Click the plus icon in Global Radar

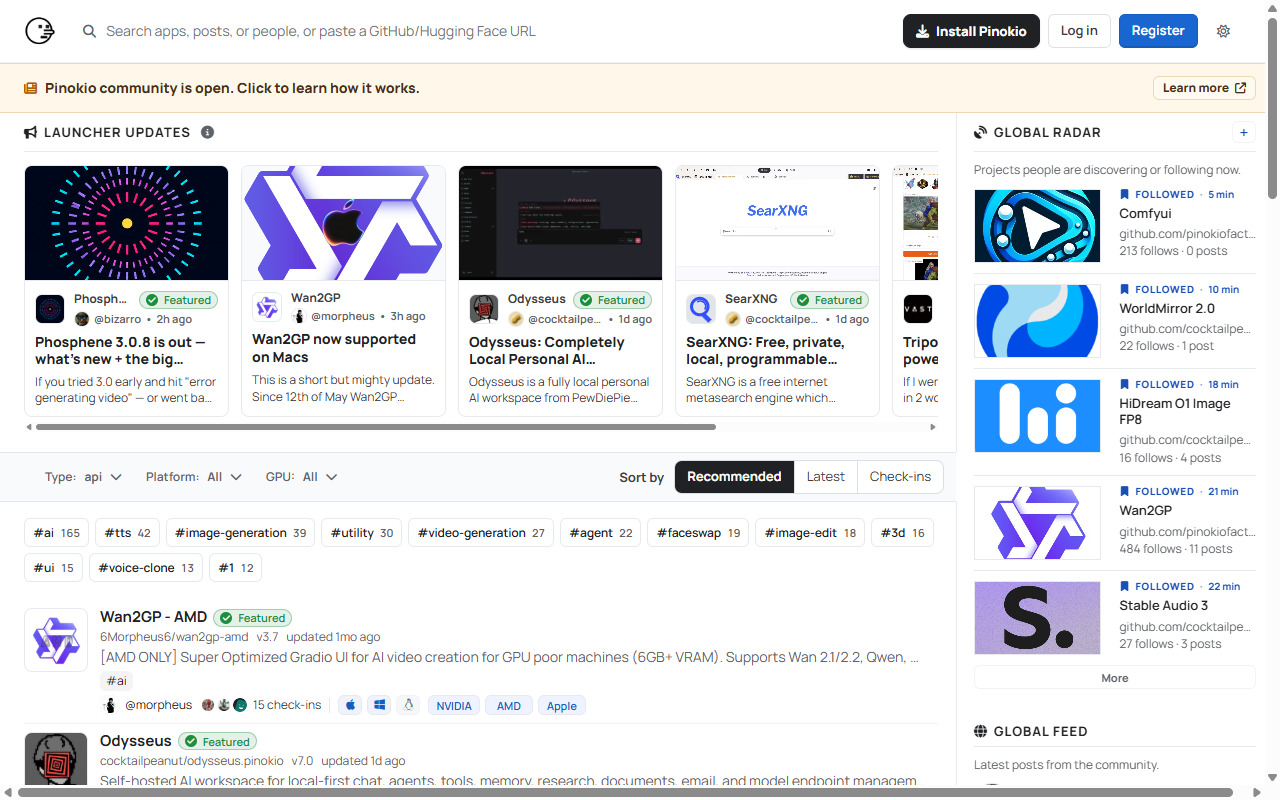point(1244,132)
